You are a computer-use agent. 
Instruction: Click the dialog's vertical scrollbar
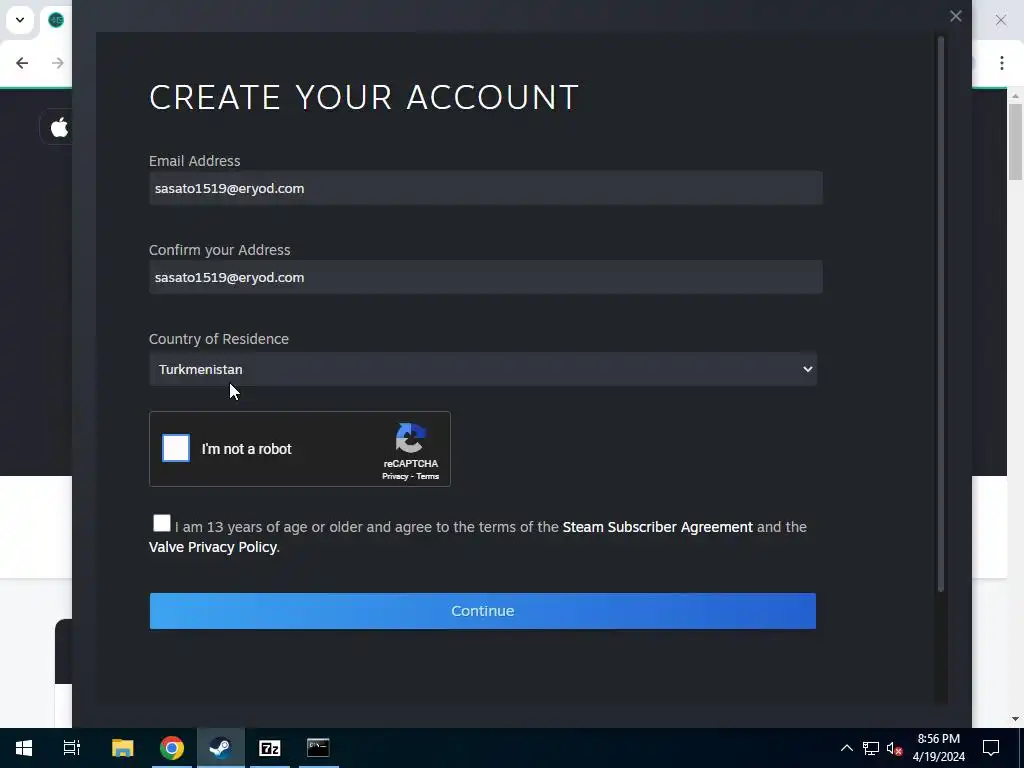(941, 313)
